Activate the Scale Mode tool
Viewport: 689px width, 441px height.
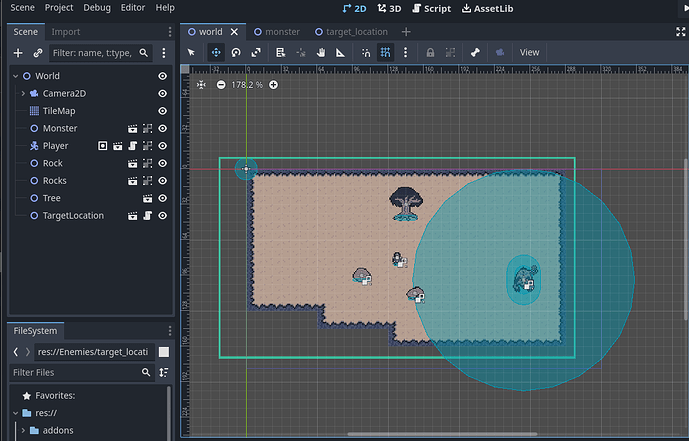(x=256, y=52)
